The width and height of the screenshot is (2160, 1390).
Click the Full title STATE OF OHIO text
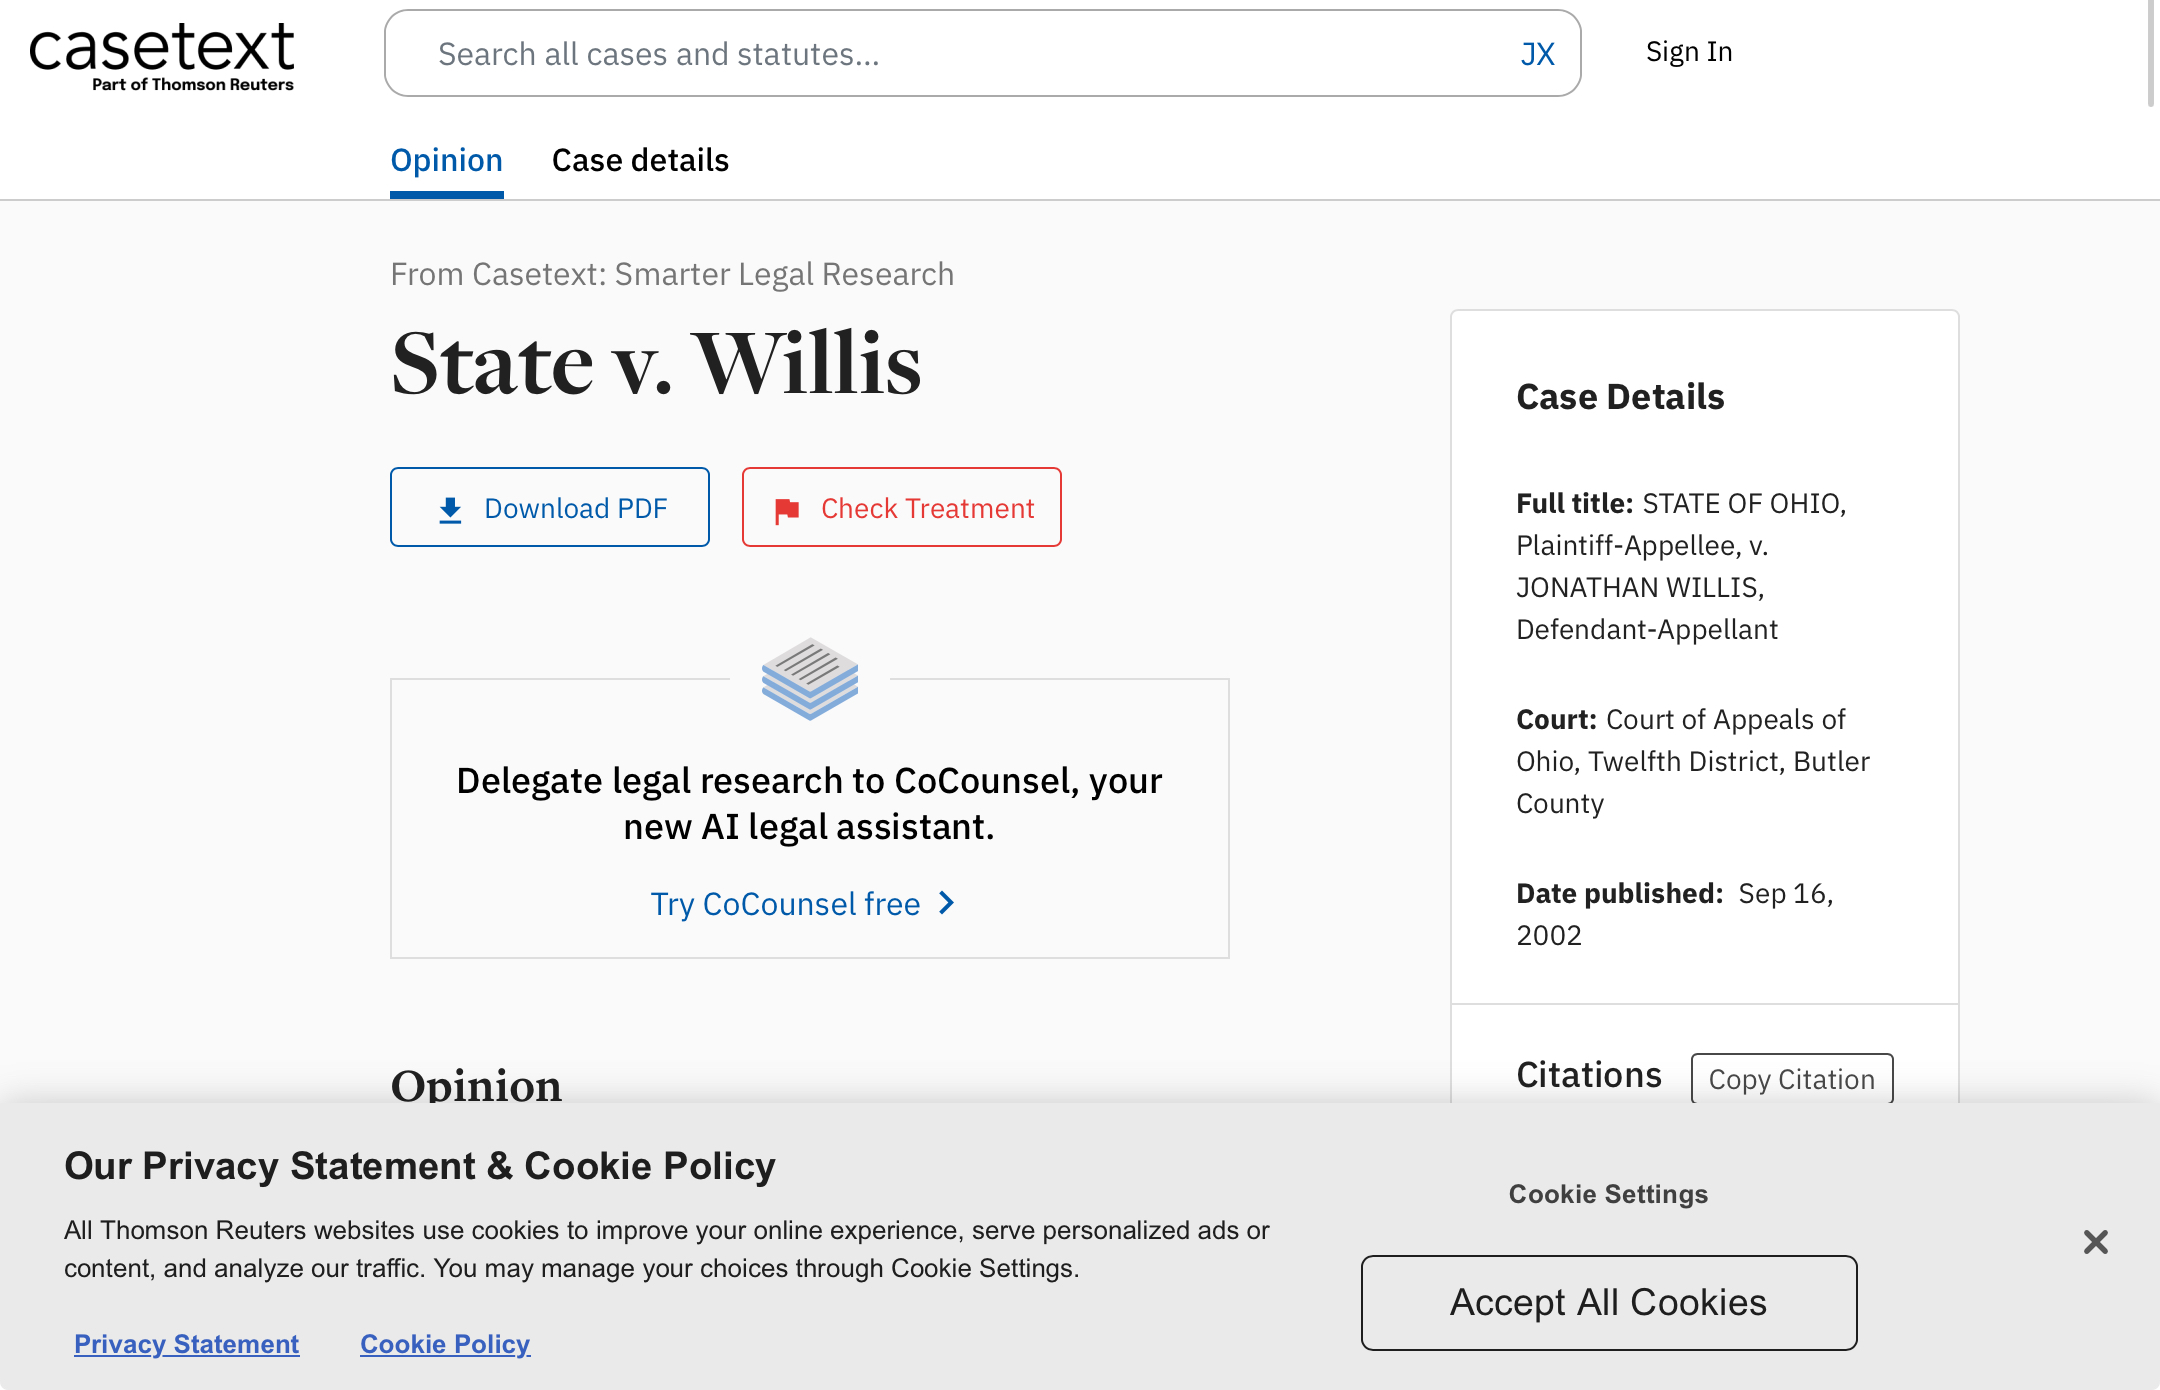[1681, 566]
